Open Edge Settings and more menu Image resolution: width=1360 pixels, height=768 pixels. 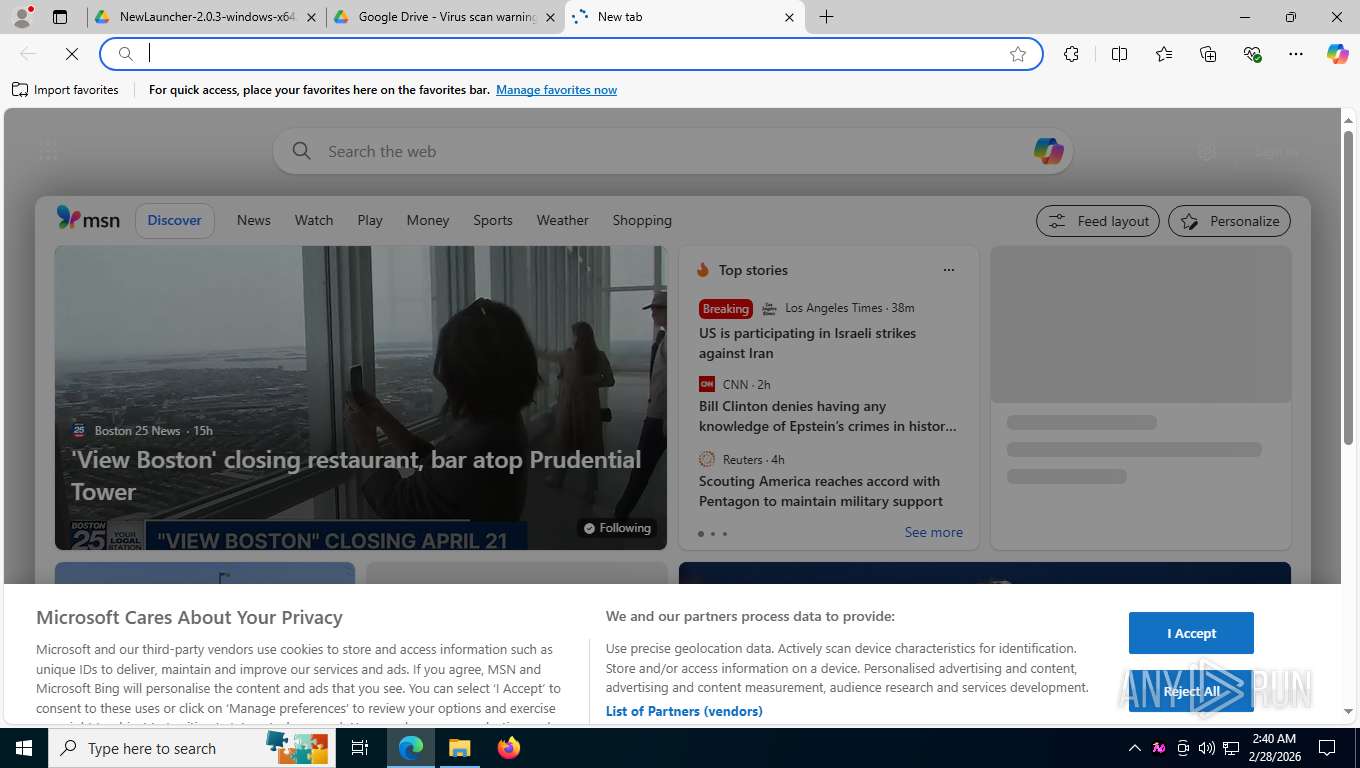point(1296,54)
